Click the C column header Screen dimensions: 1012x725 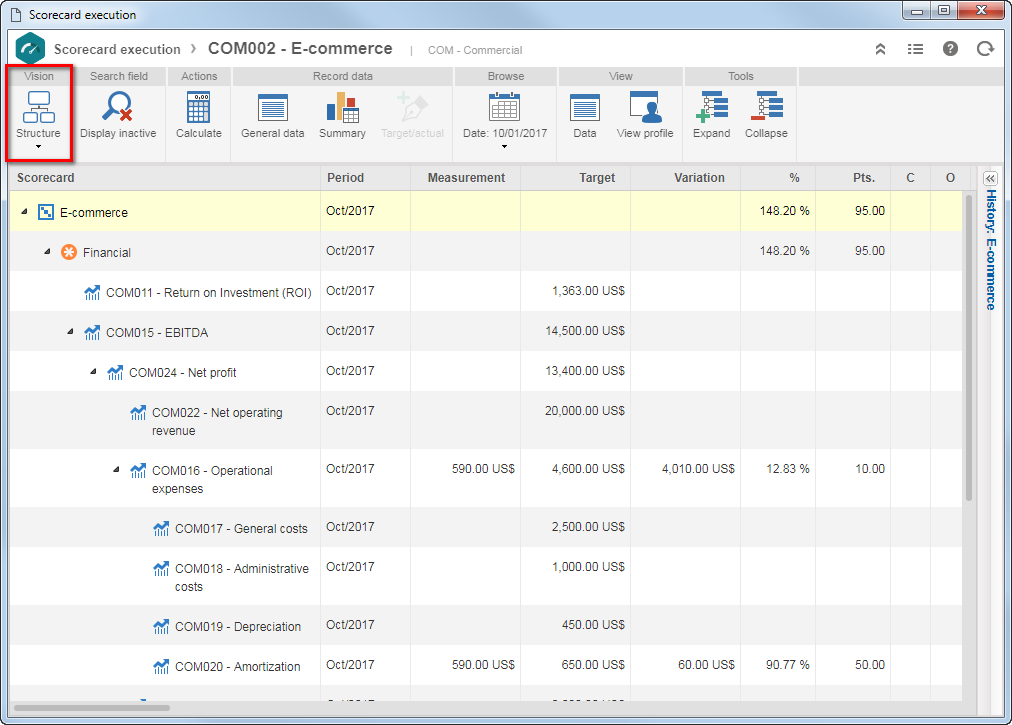[910, 178]
